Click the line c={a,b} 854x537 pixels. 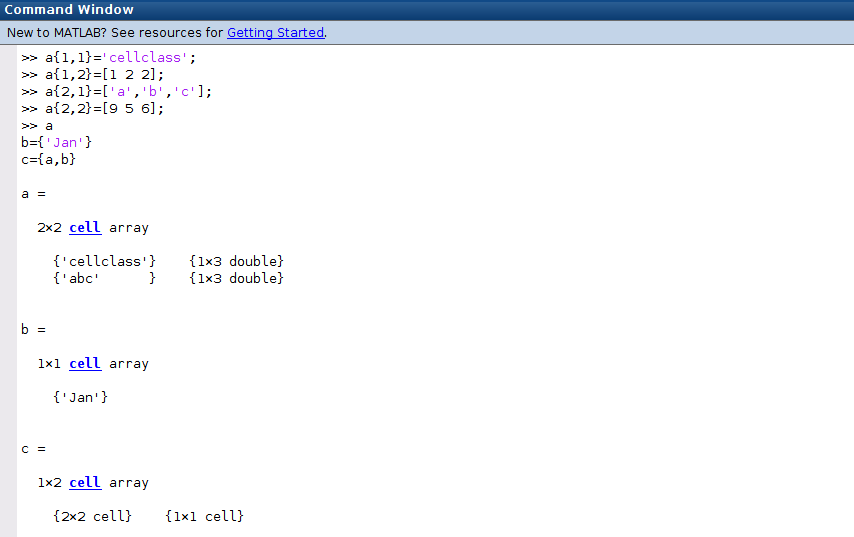tap(48, 160)
